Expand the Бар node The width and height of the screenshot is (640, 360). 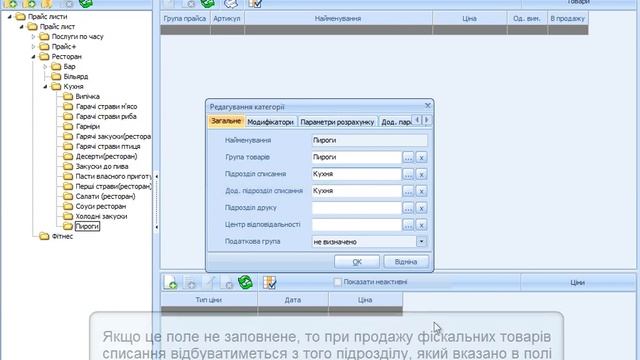click(x=45, y=67)
